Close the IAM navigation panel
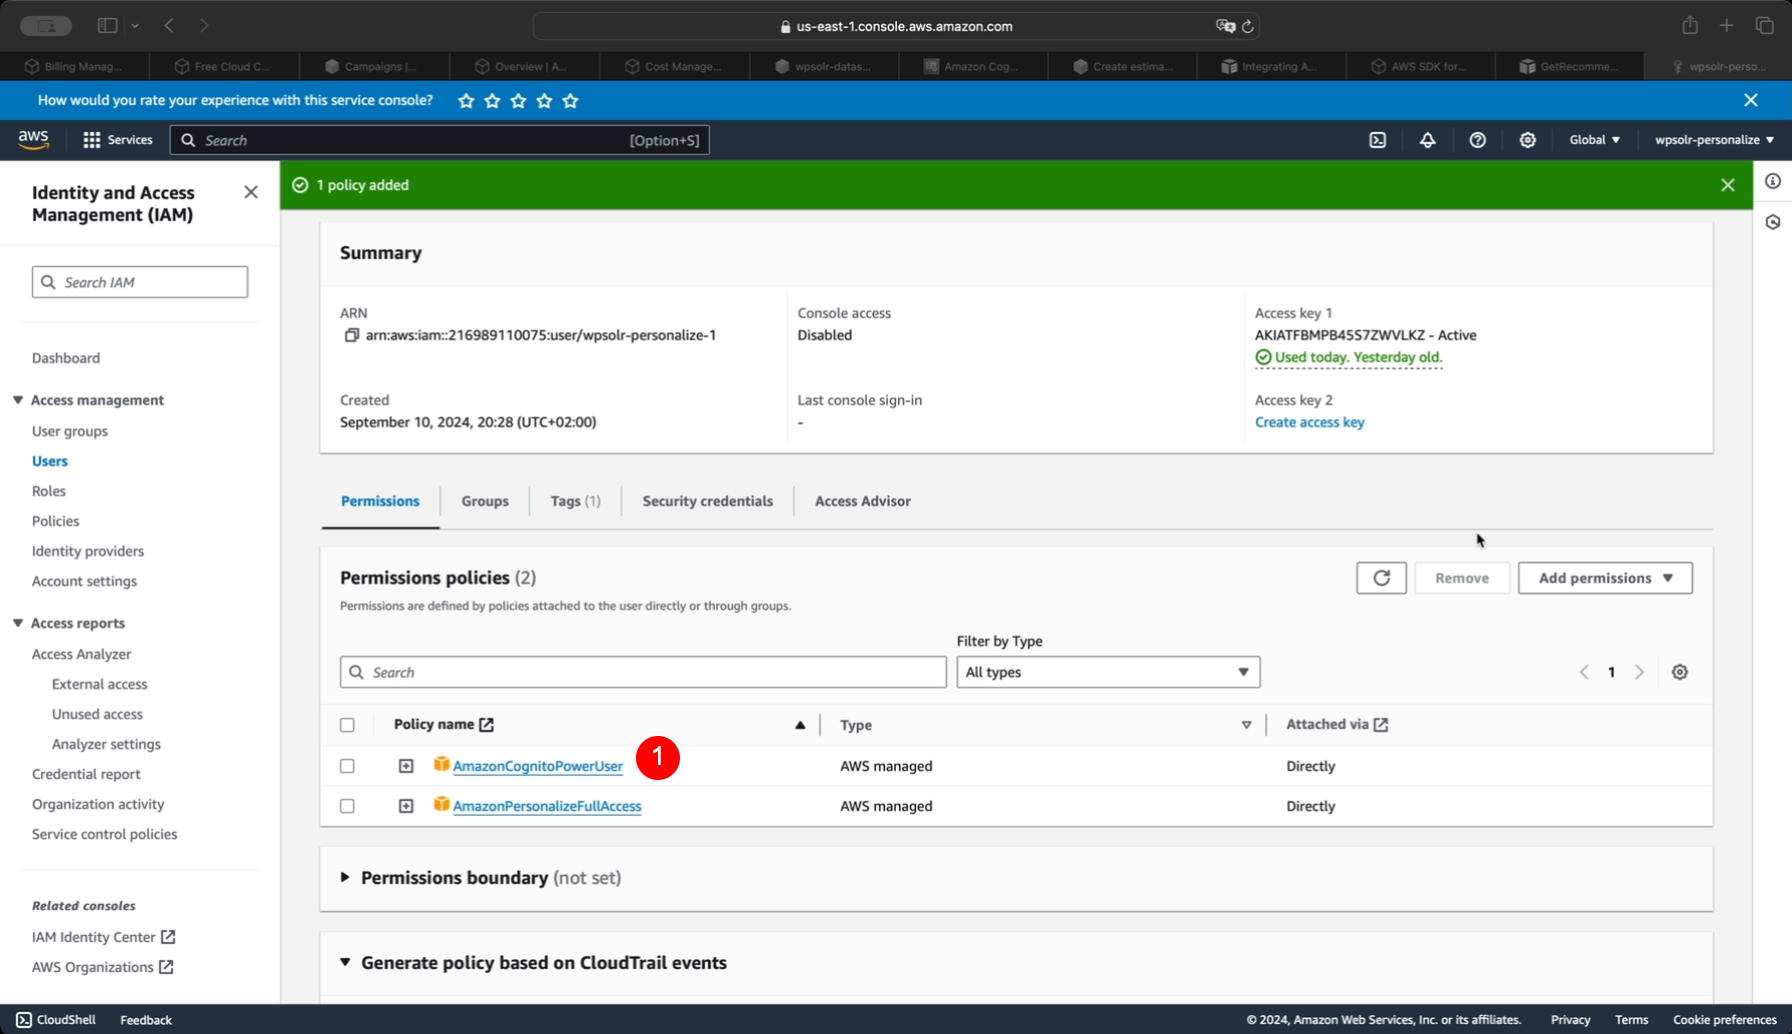This screenshot has width=1792, height=1034. tap(251, 192)
